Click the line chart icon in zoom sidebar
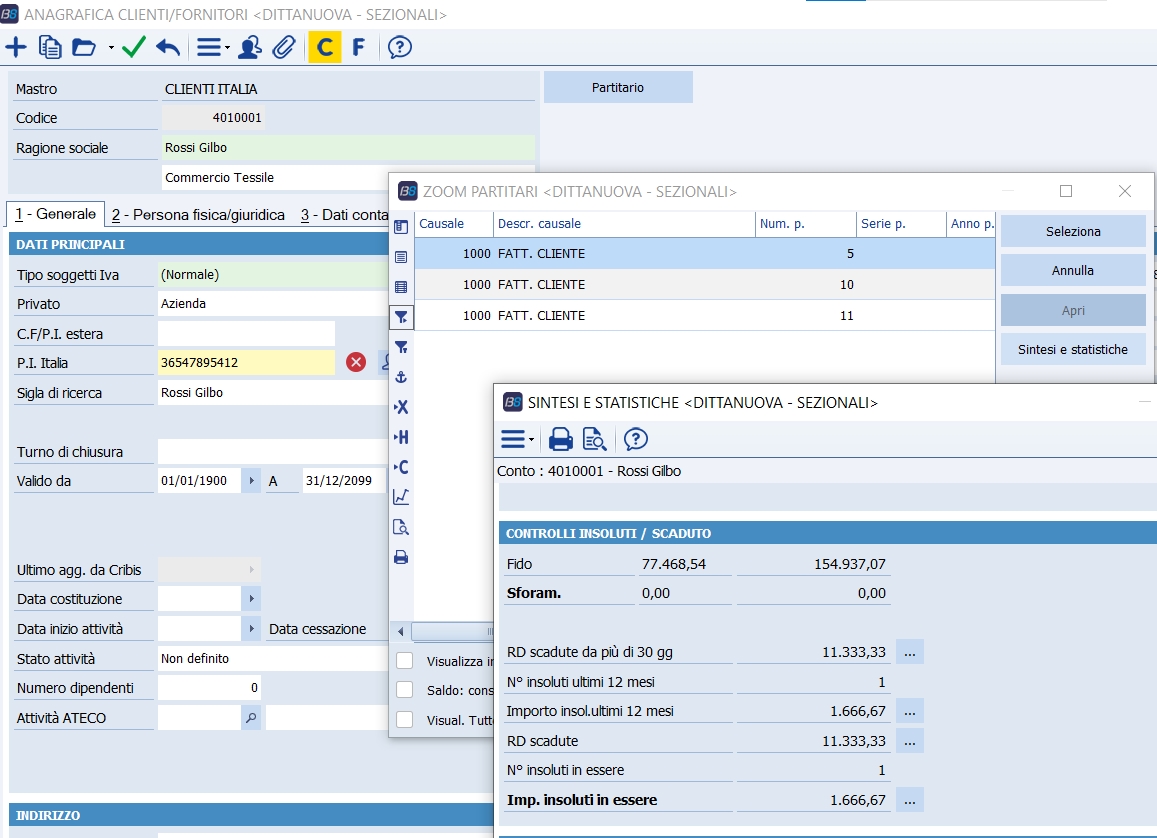Screen dimensions: 1157x838 pyautogui.click(x=401, y=497)
